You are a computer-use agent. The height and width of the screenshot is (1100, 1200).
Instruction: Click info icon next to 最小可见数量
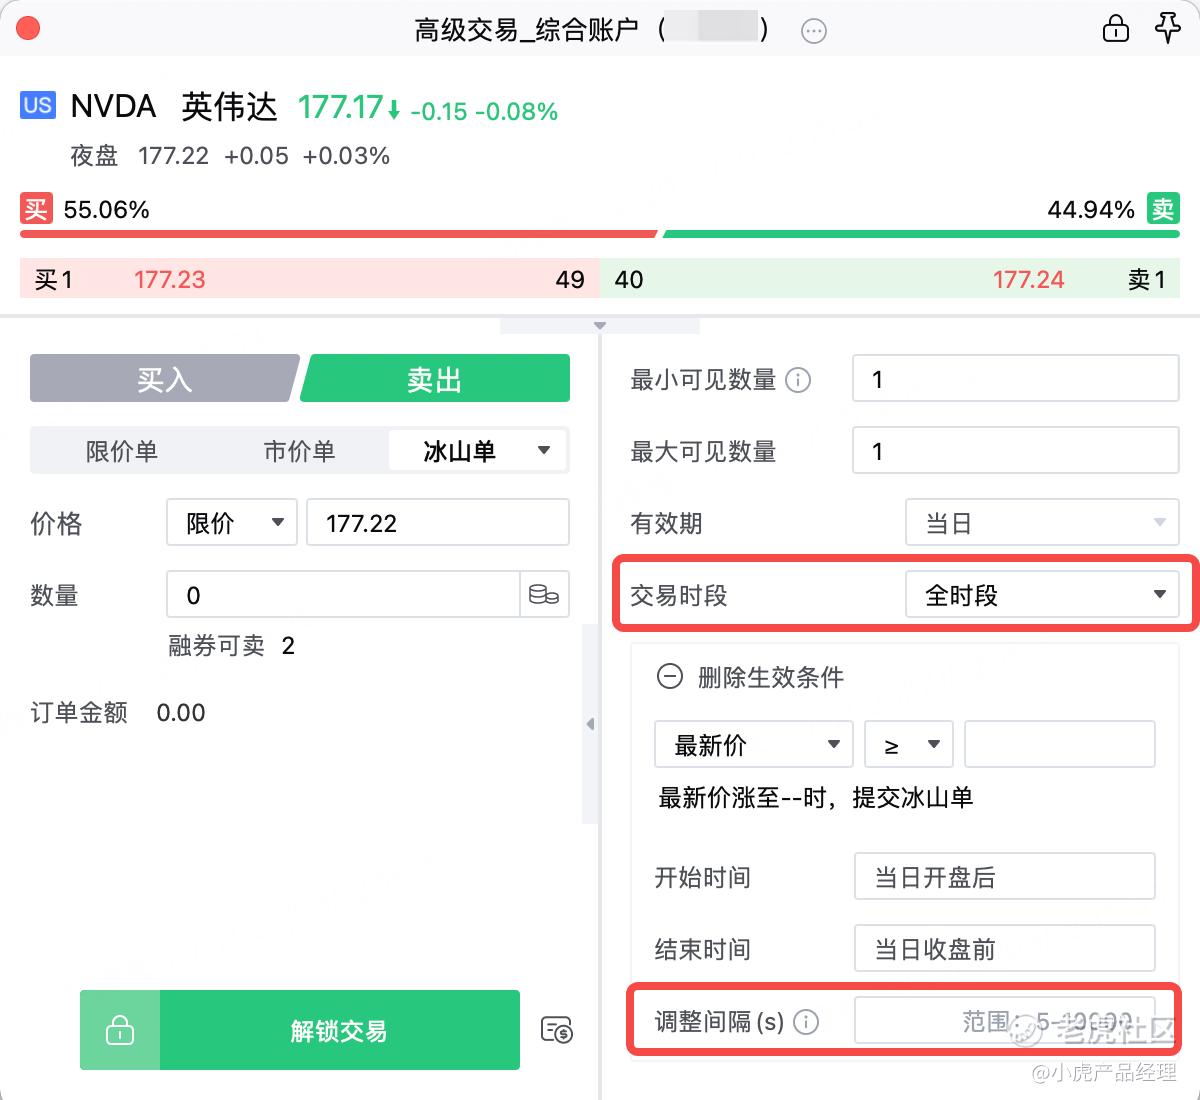click(x=798, y=380)
